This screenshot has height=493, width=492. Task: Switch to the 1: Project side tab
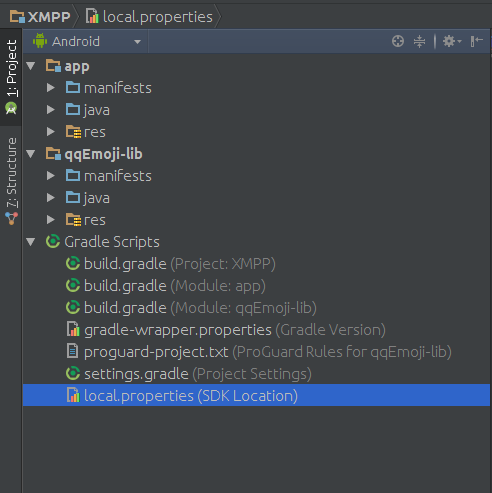coord(11,77)
